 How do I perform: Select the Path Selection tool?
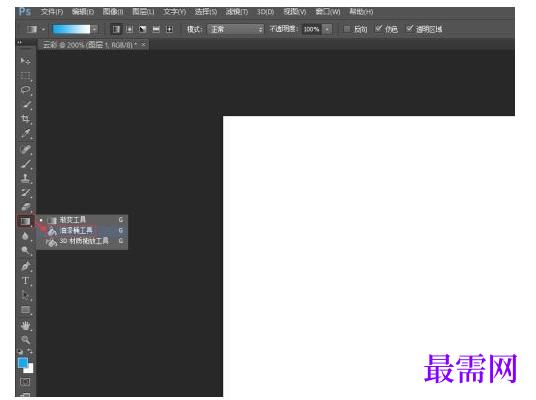26,295
